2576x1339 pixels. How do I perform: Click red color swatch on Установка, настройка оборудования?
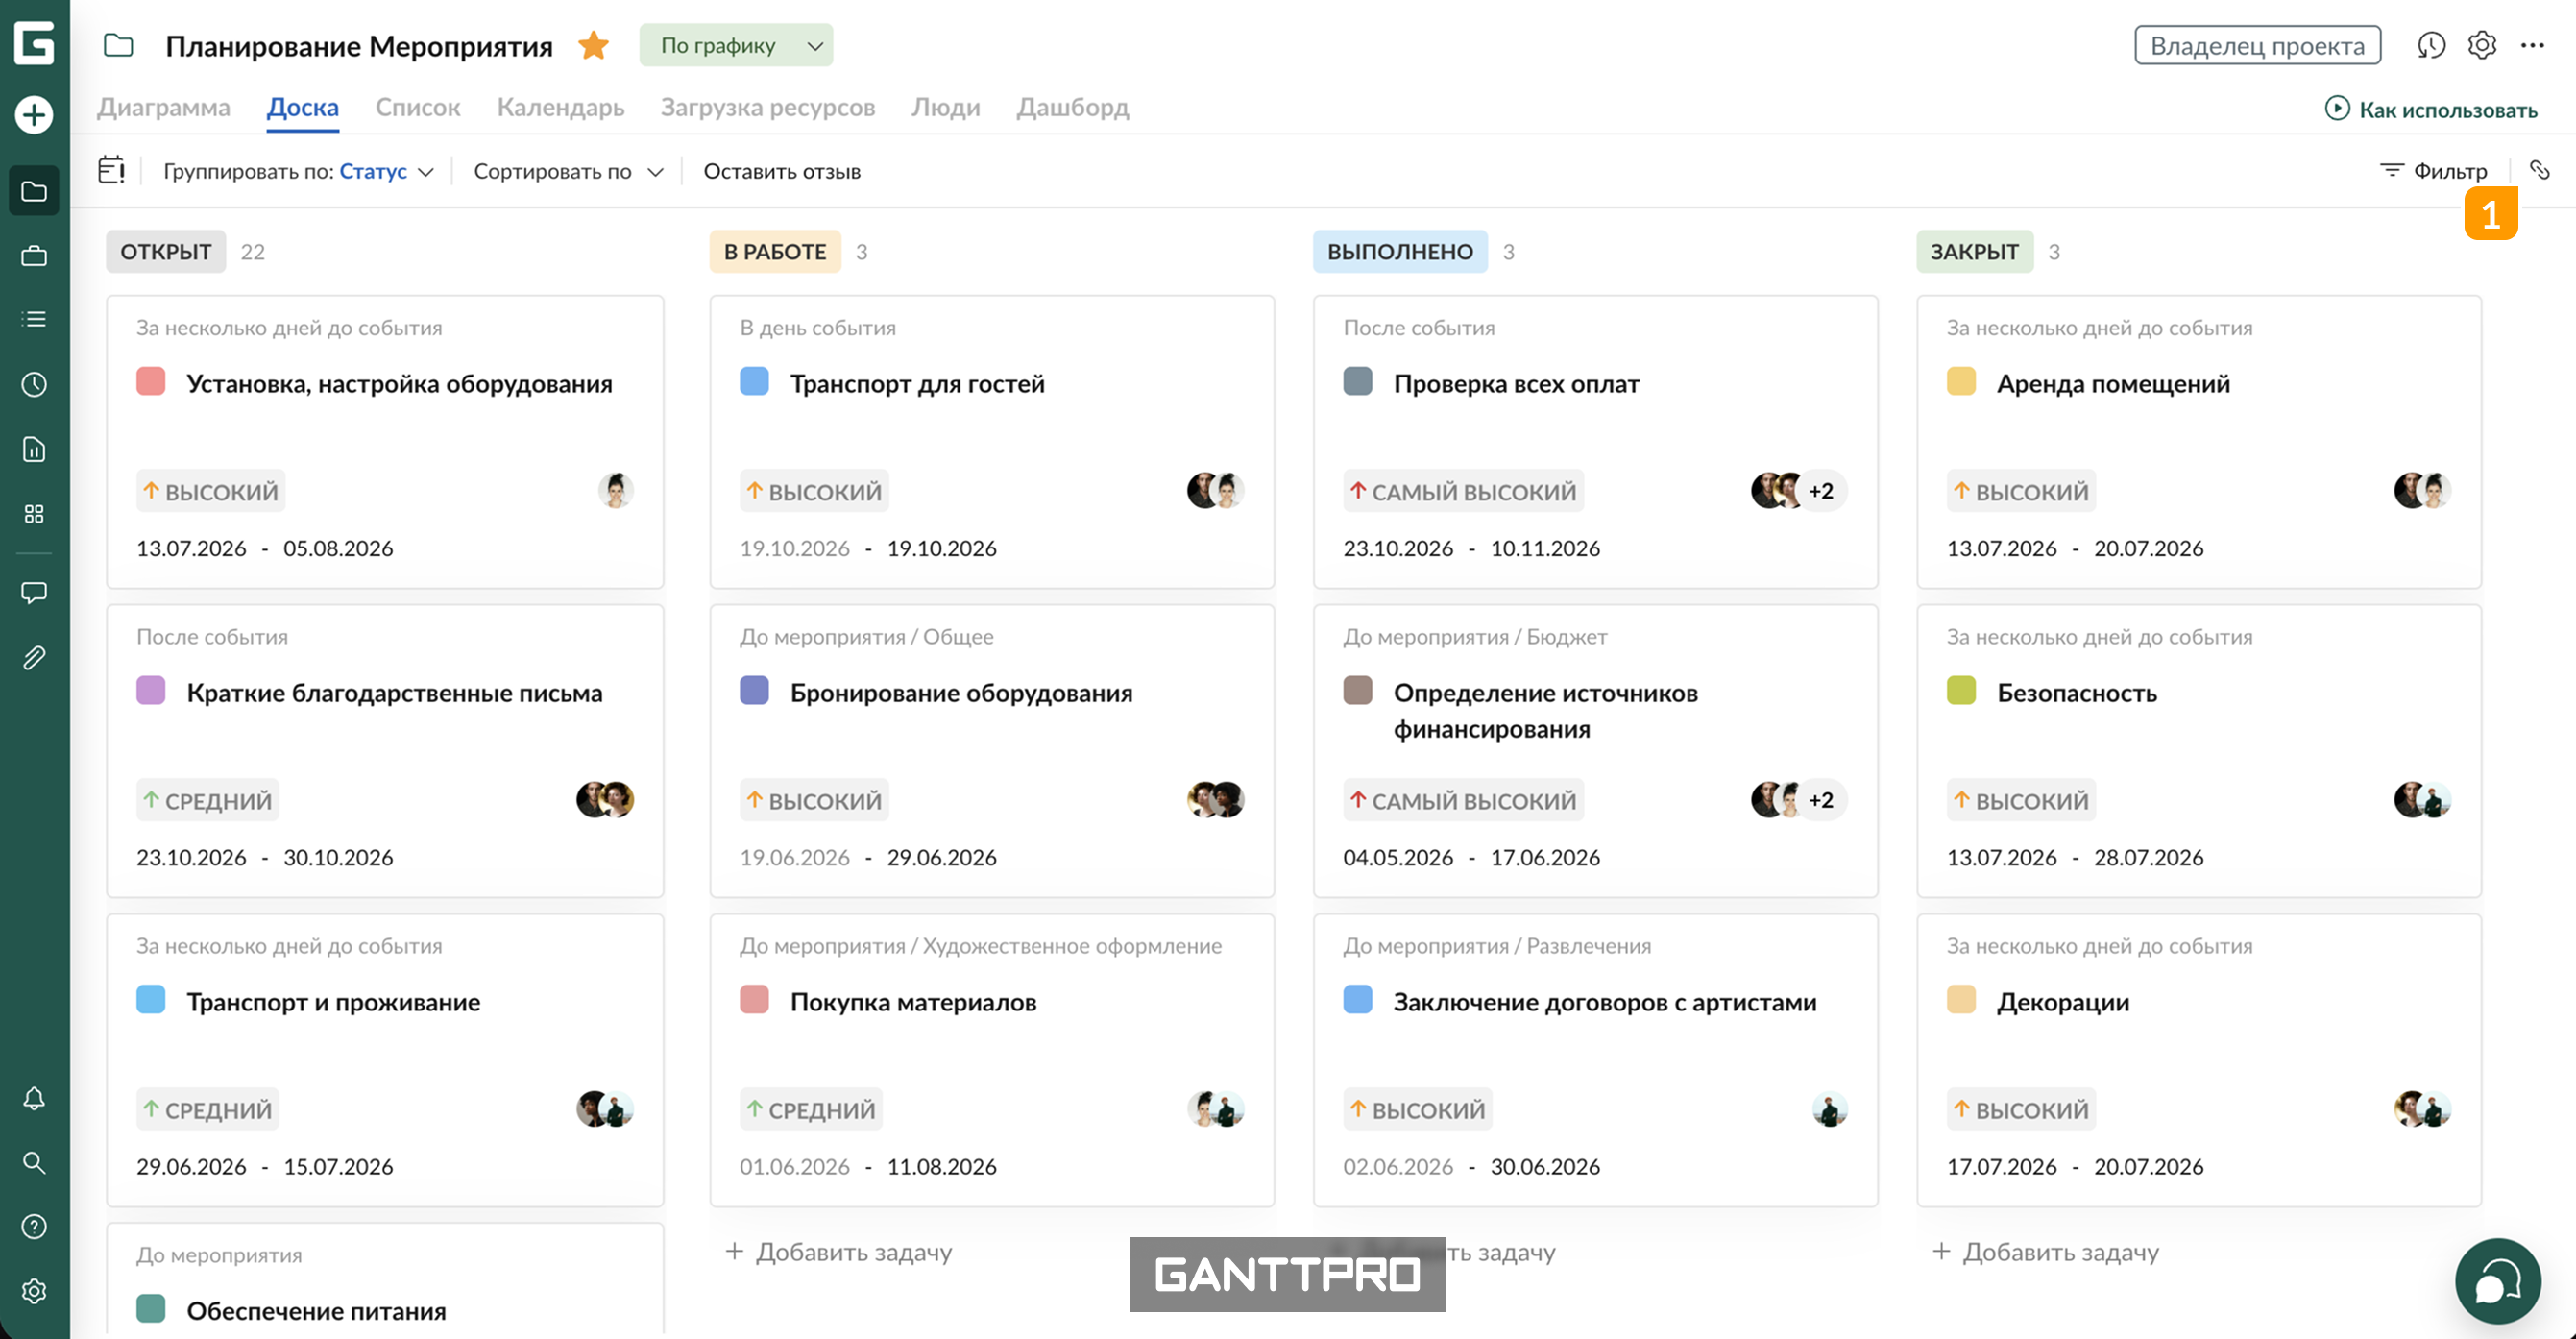point(151,382)
